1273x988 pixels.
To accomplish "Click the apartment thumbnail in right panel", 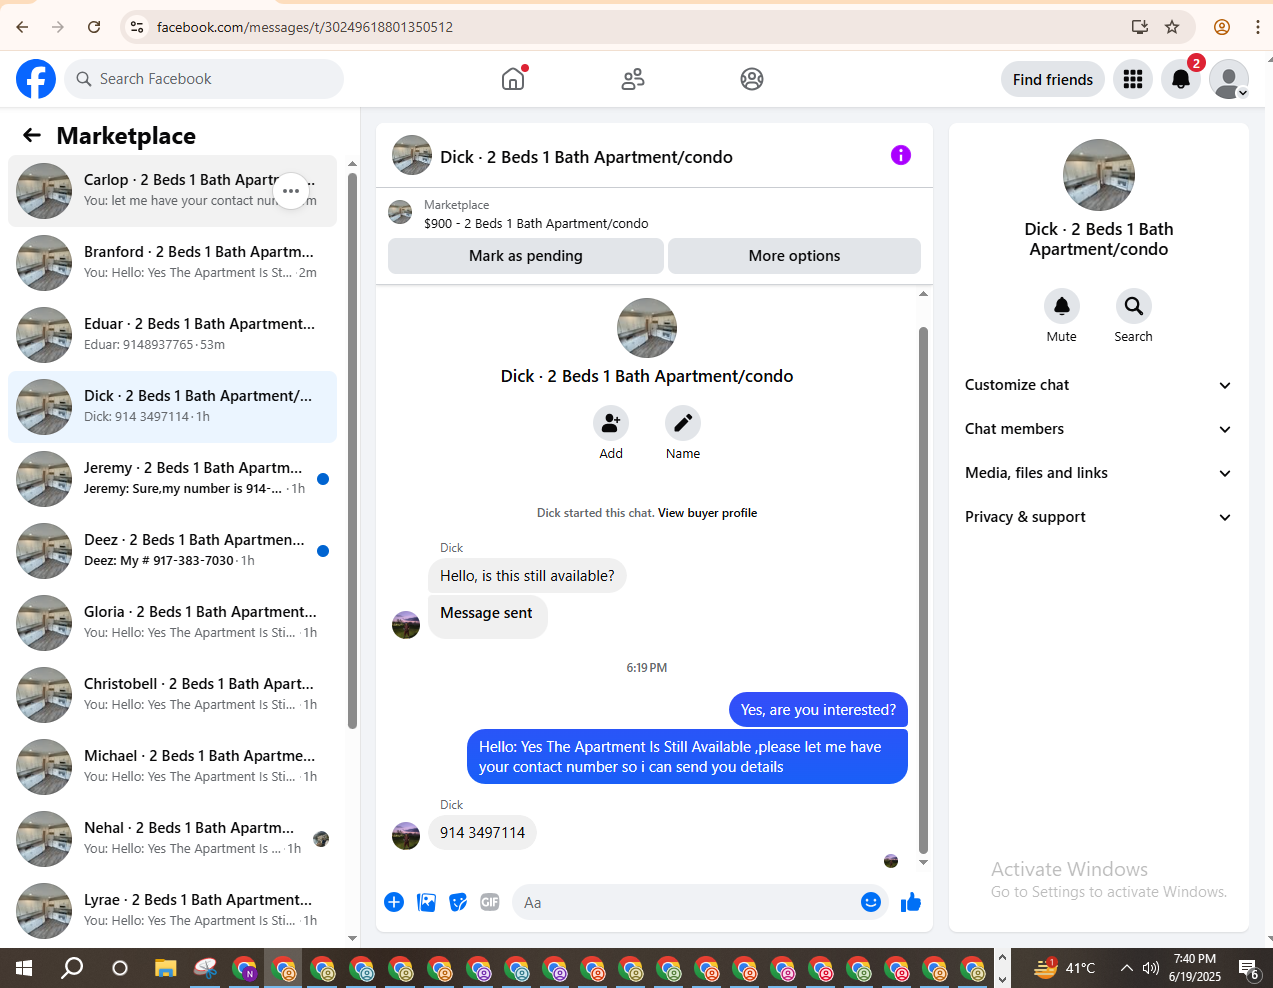I will pos(1099,175).
